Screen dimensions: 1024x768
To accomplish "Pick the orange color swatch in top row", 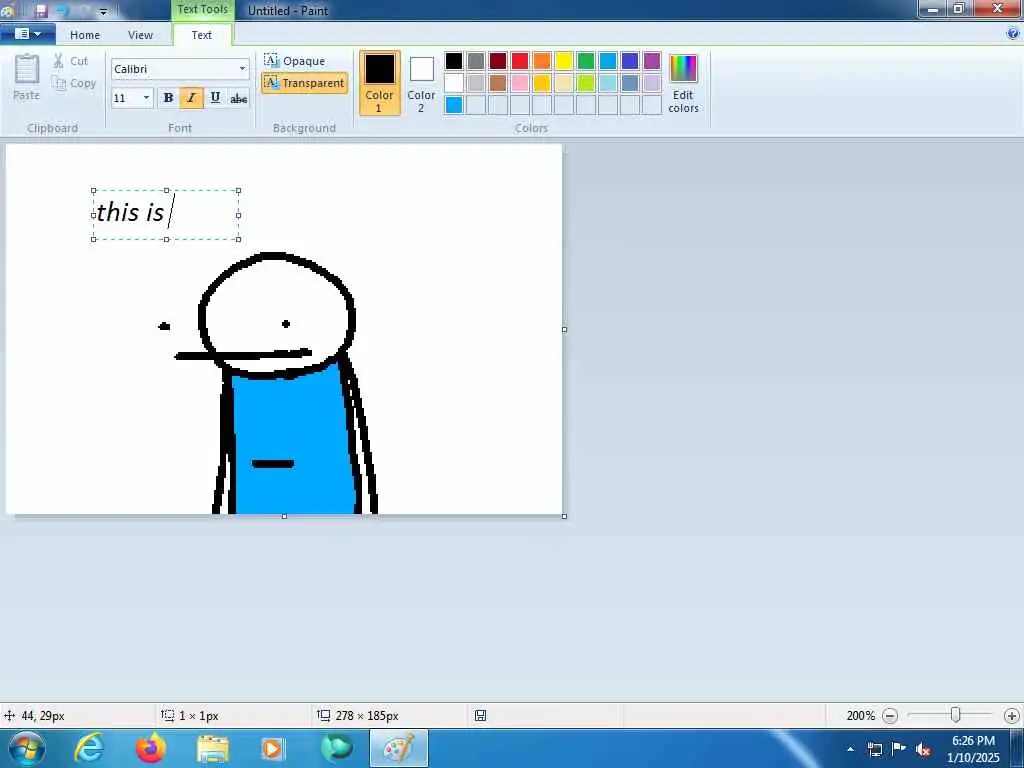I will [x=542, y=61].
